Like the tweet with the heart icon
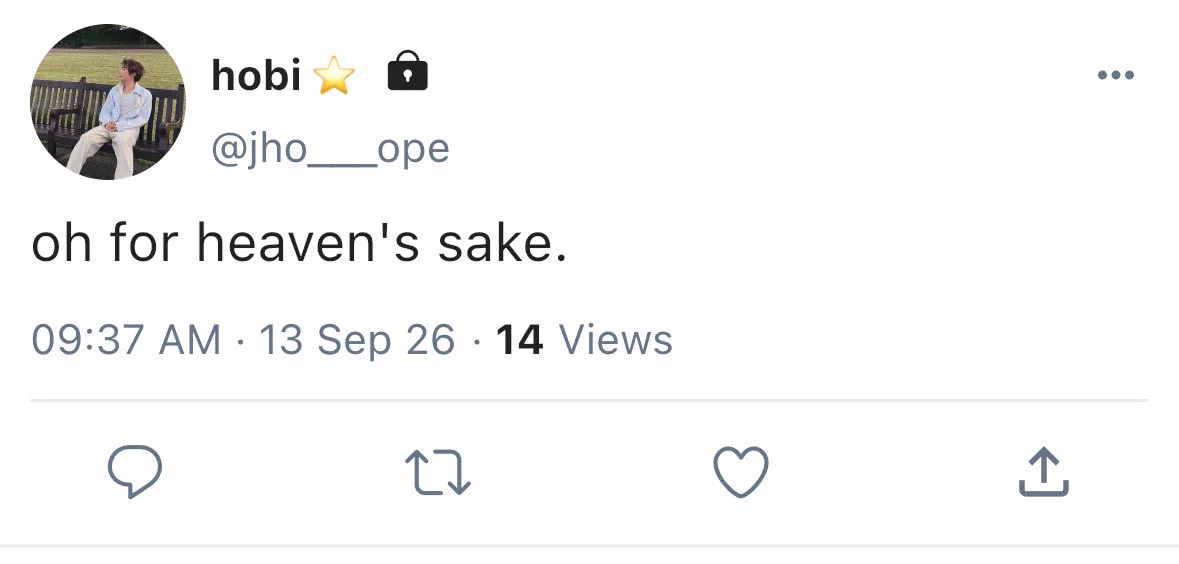Image resolution: width=1179 pixels, height=564 pixels. pyautogui.click(x=741, y=472)
